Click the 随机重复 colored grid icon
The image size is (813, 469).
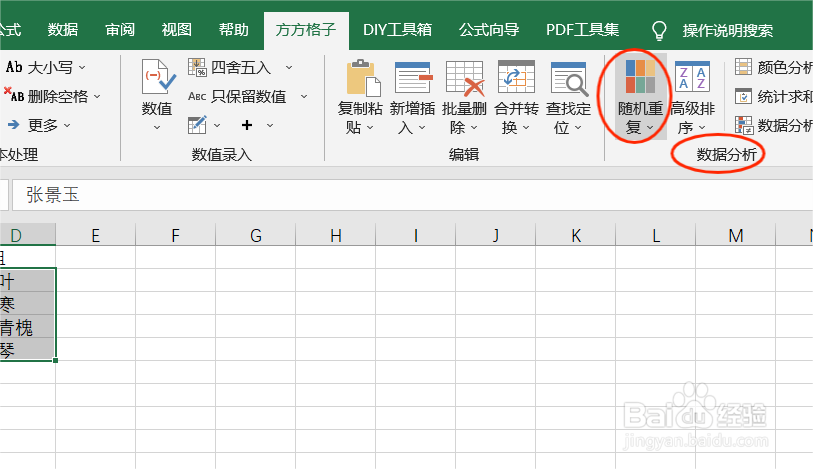point(640,76)
